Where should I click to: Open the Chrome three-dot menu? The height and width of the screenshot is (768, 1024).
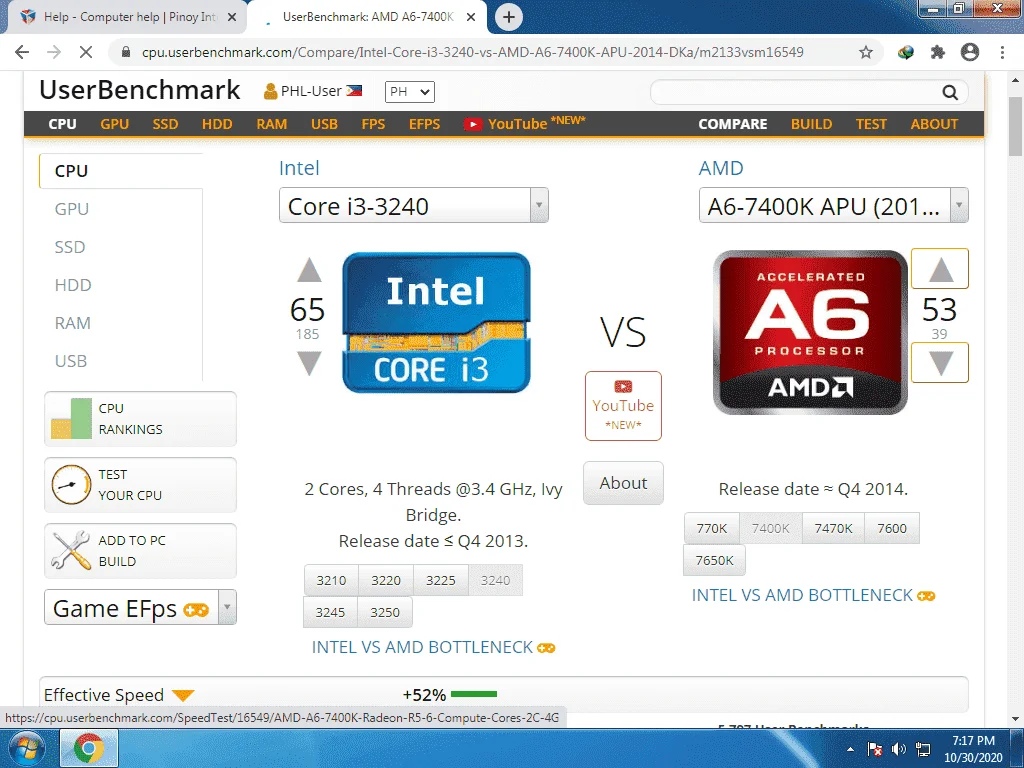click(1002, 52)
